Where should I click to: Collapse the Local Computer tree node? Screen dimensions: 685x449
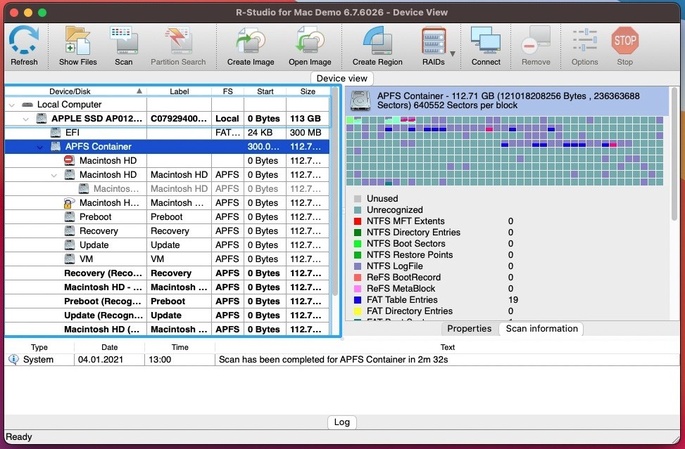point(12,105)
